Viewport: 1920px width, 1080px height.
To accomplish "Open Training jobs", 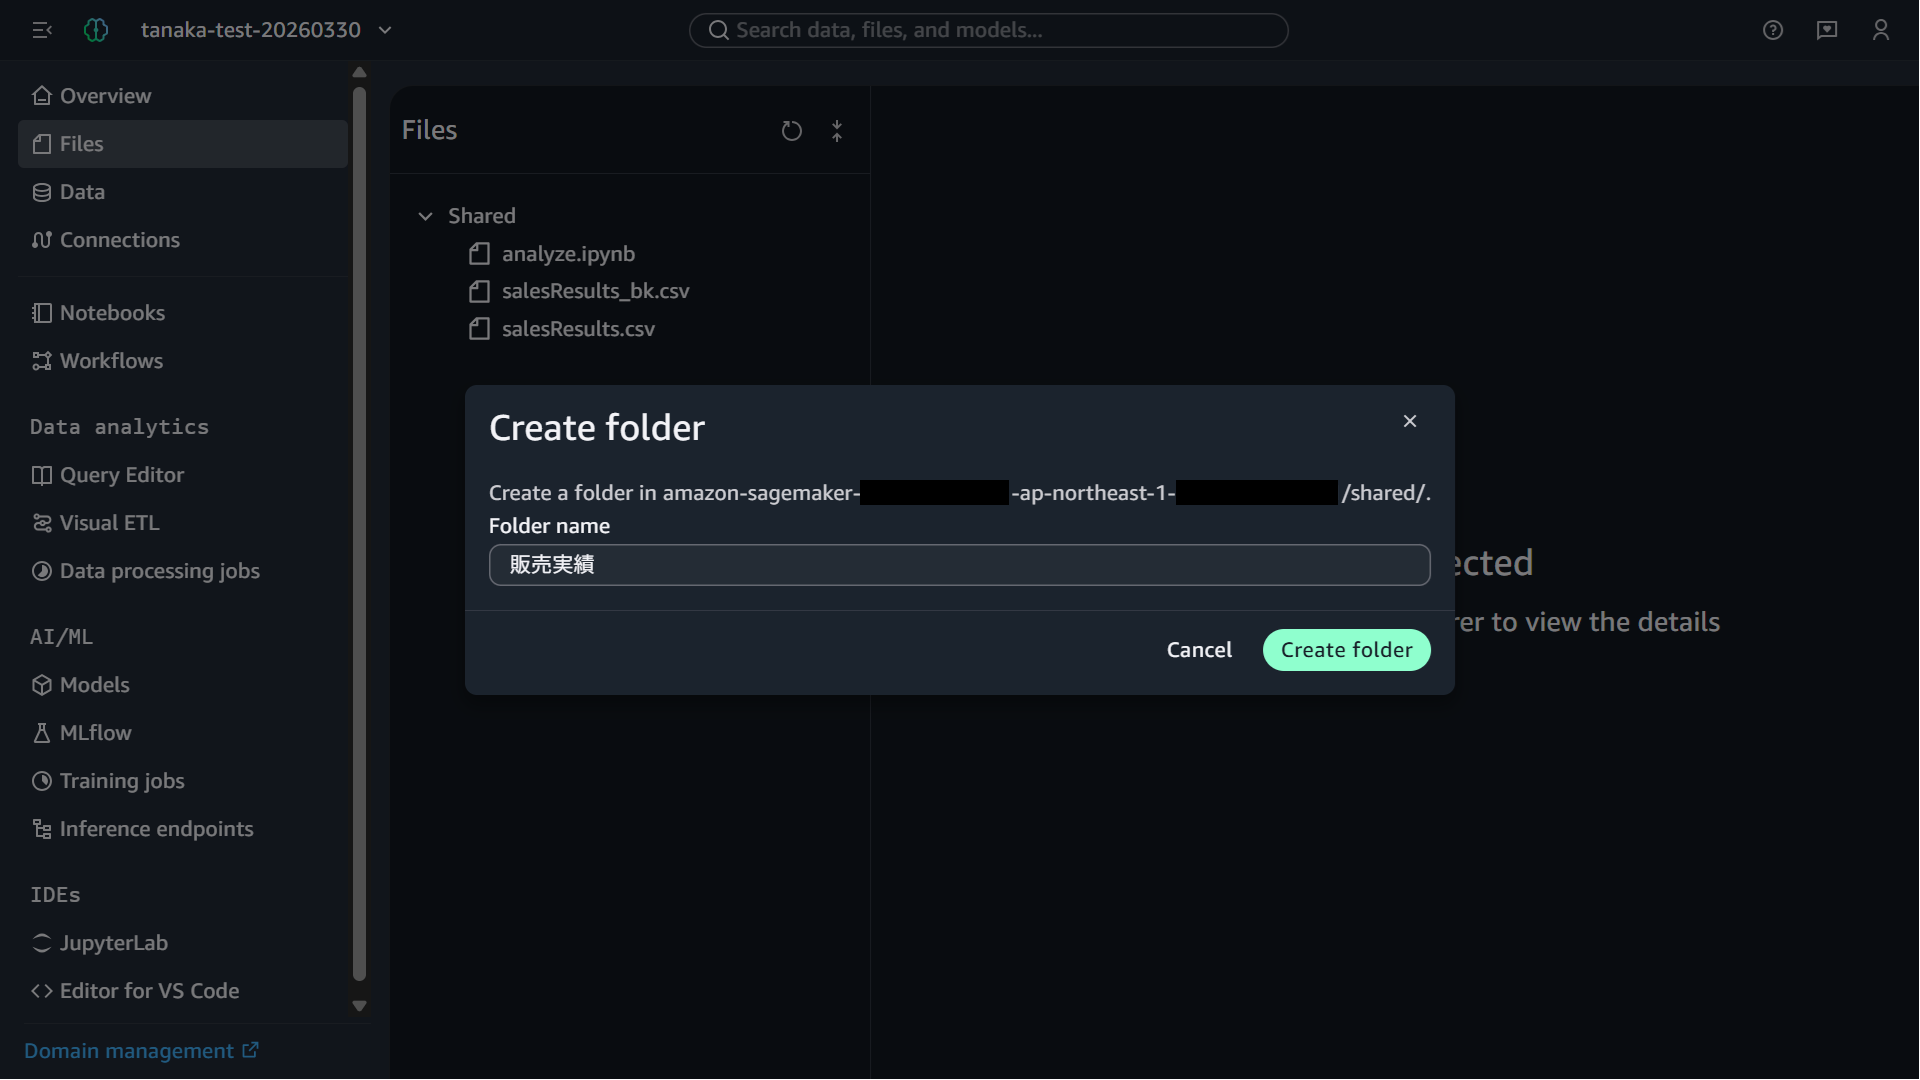I will pyautogui.click(x=183, y=781).
